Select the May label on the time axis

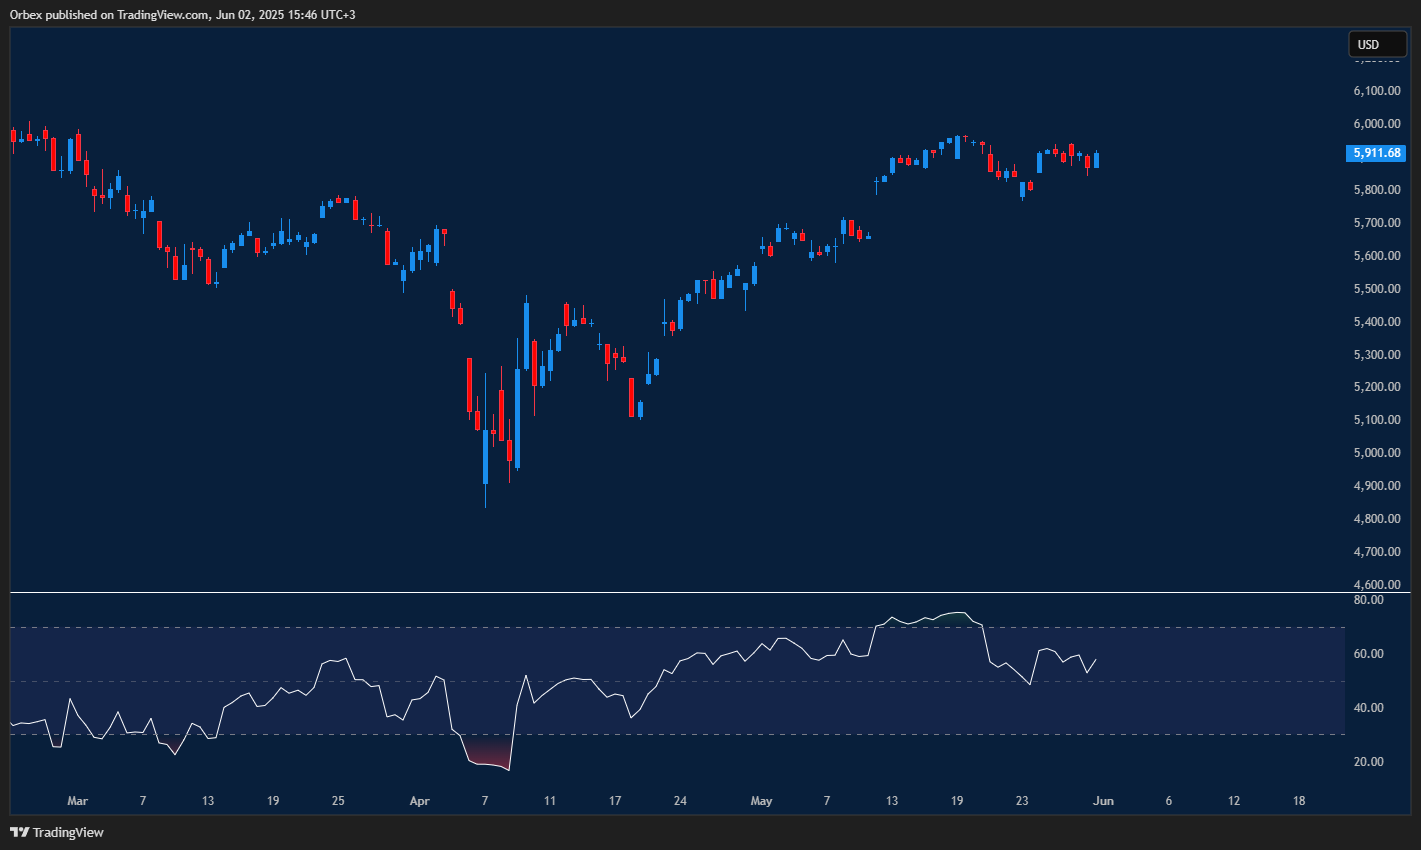(761, 801)
